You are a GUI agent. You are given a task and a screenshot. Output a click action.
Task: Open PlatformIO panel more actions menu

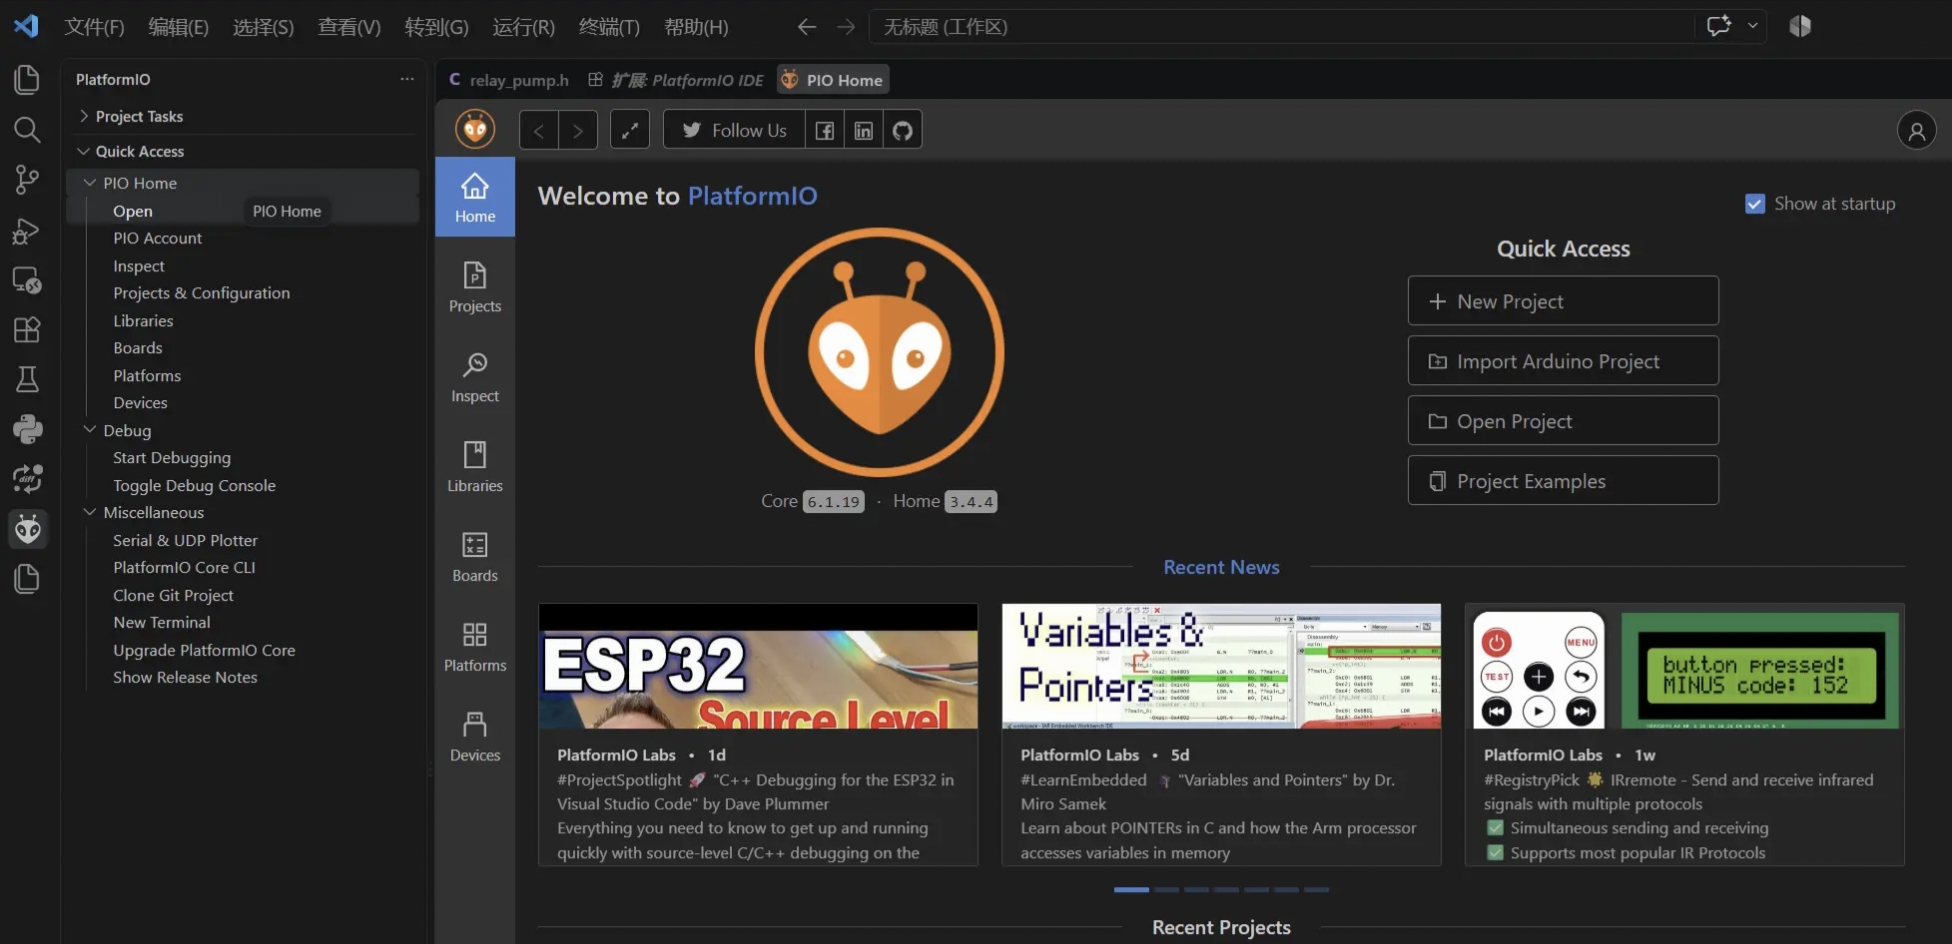(407, 79)
